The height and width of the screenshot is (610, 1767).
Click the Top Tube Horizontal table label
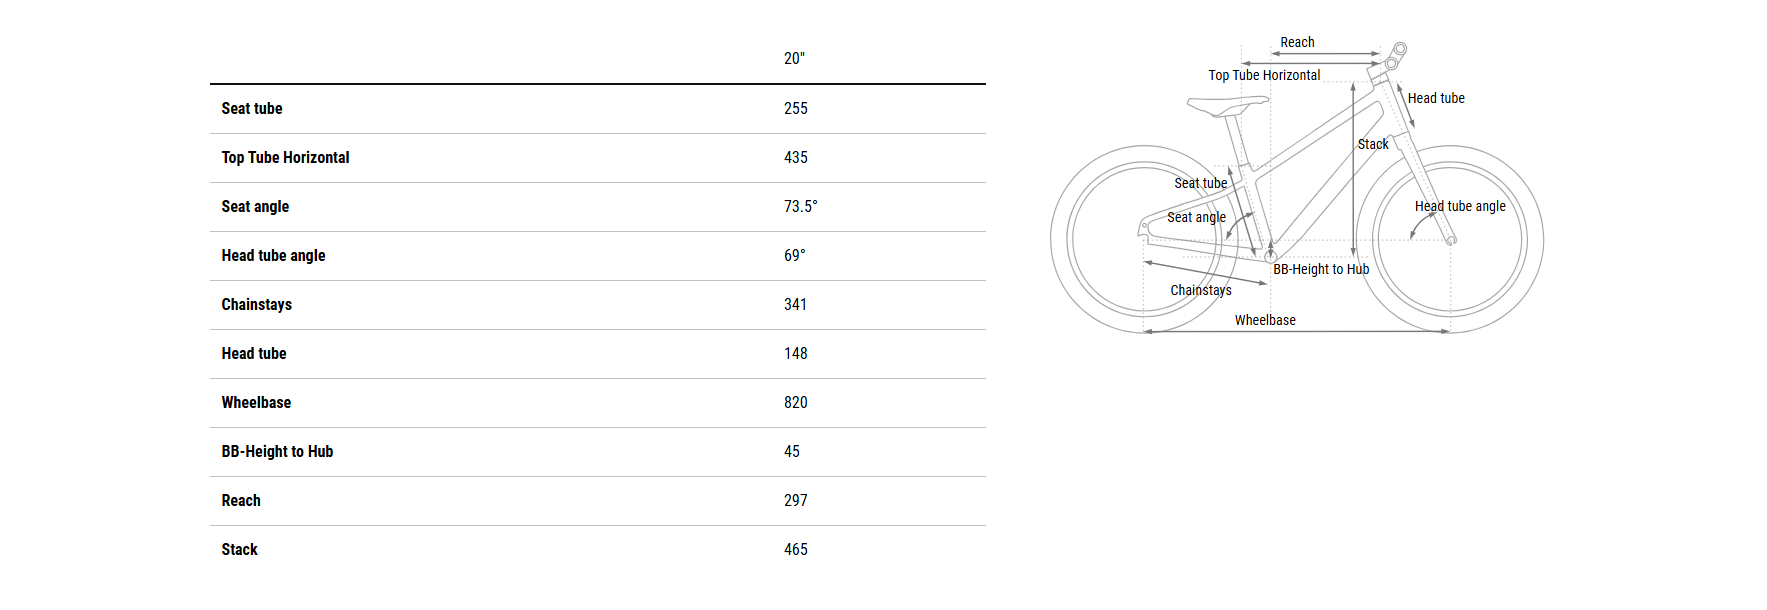click(285, 157)
